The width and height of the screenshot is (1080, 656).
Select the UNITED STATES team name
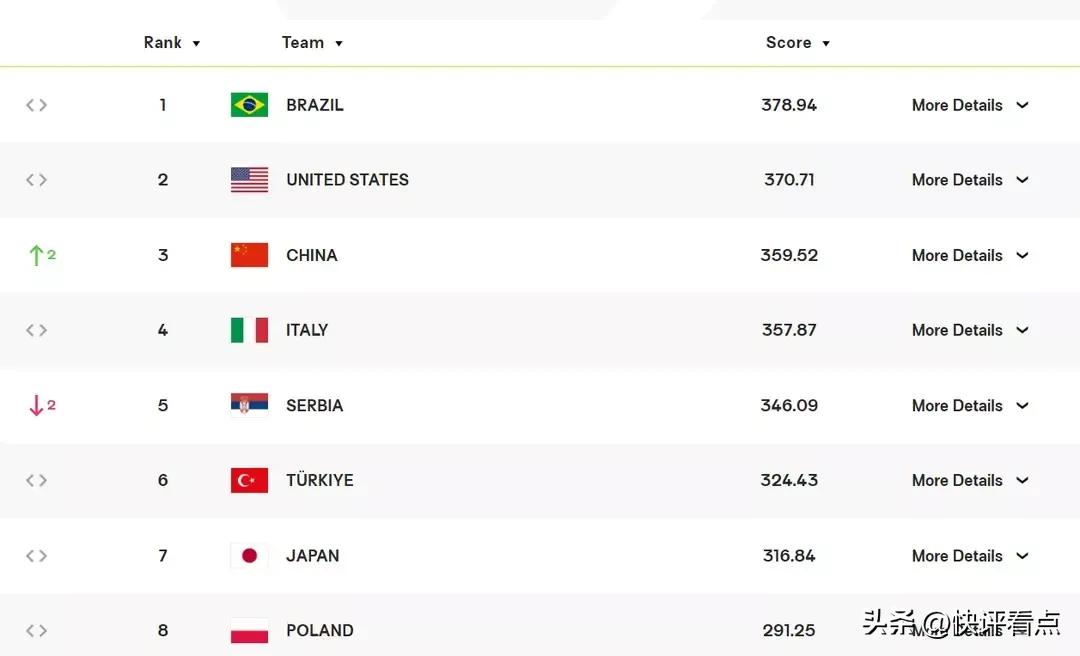tap(347, 180)
